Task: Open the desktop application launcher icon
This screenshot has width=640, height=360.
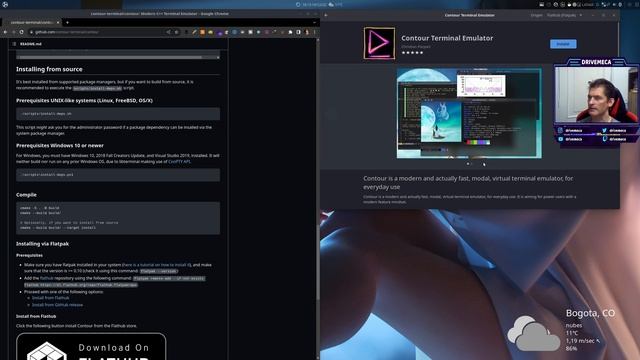Action: coord(5,4)
